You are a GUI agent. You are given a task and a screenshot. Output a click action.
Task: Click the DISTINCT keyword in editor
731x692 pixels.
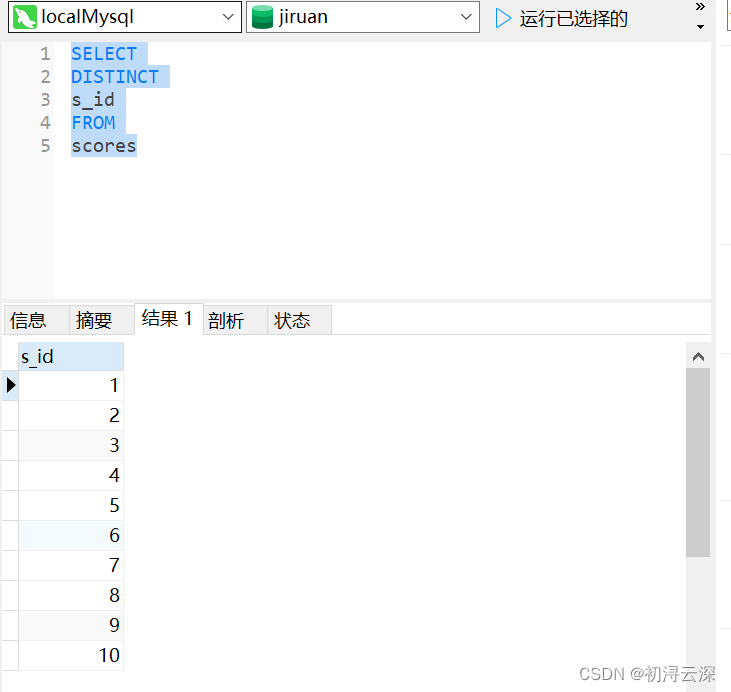[x=115, y=77]
